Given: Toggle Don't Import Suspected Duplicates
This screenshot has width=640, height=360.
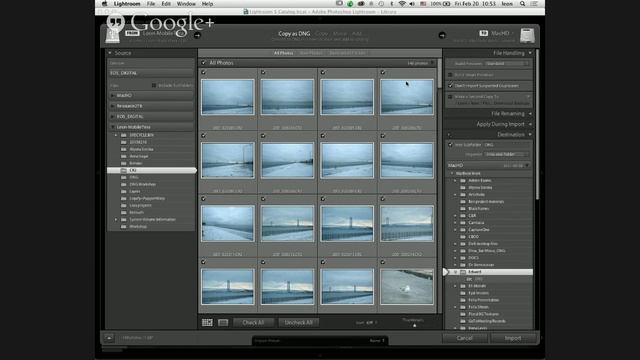Looking at the screenshot, I should point(451,85).
